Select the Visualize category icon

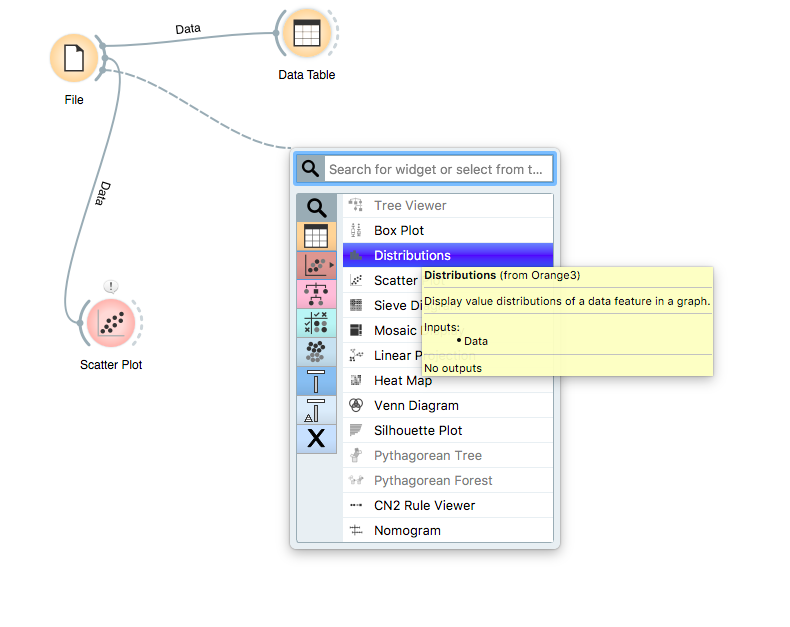(x=316, y=266)
